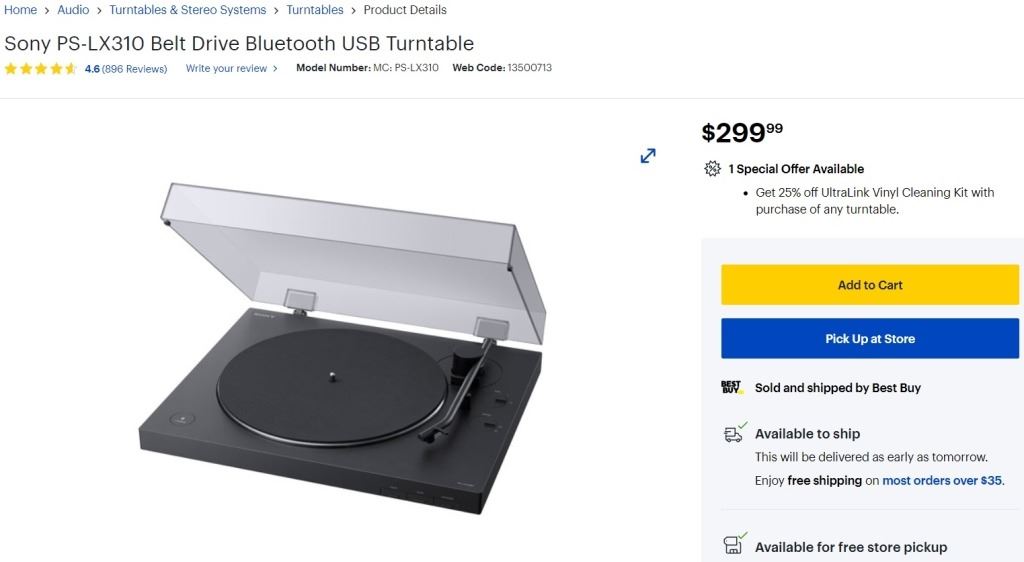This screenshot has width=1024, height=562.
Task: Choose Pick Up at Store
Action: click(x=869, y=339)
